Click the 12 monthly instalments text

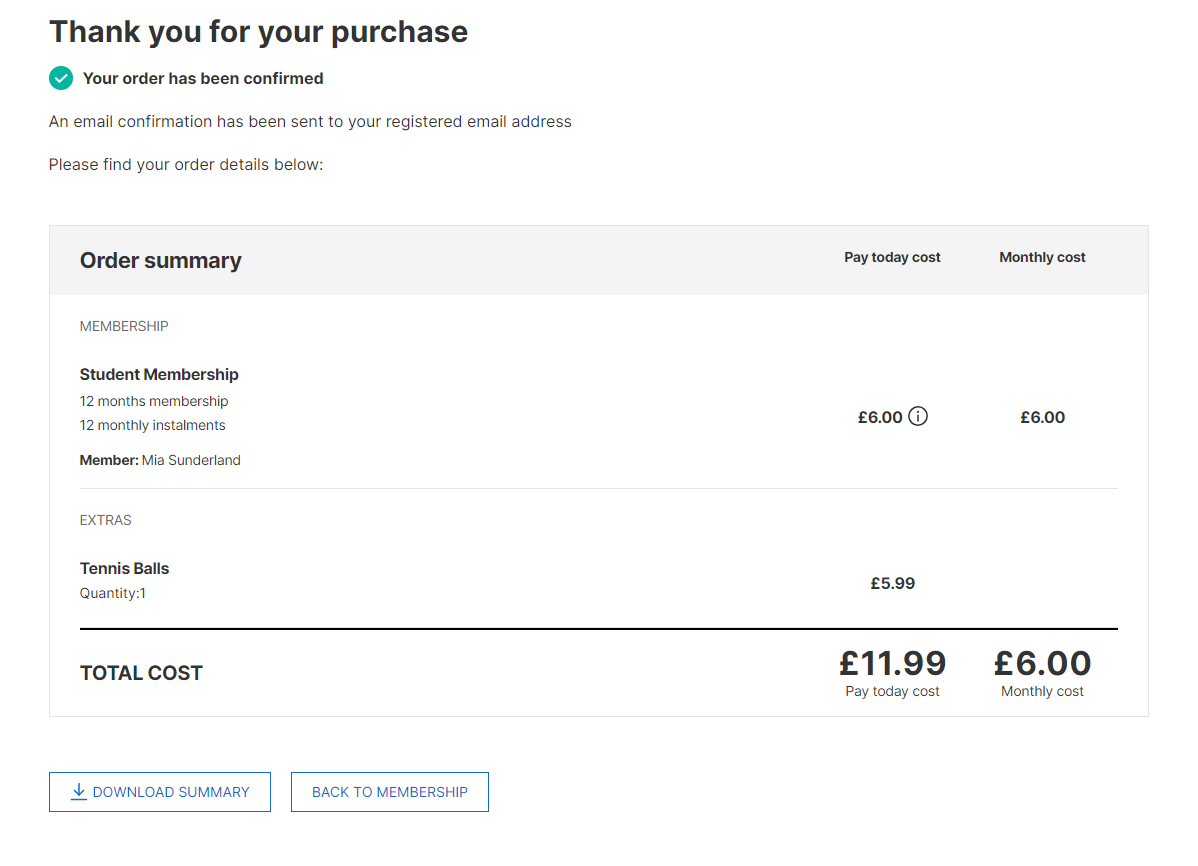(153, 426)
